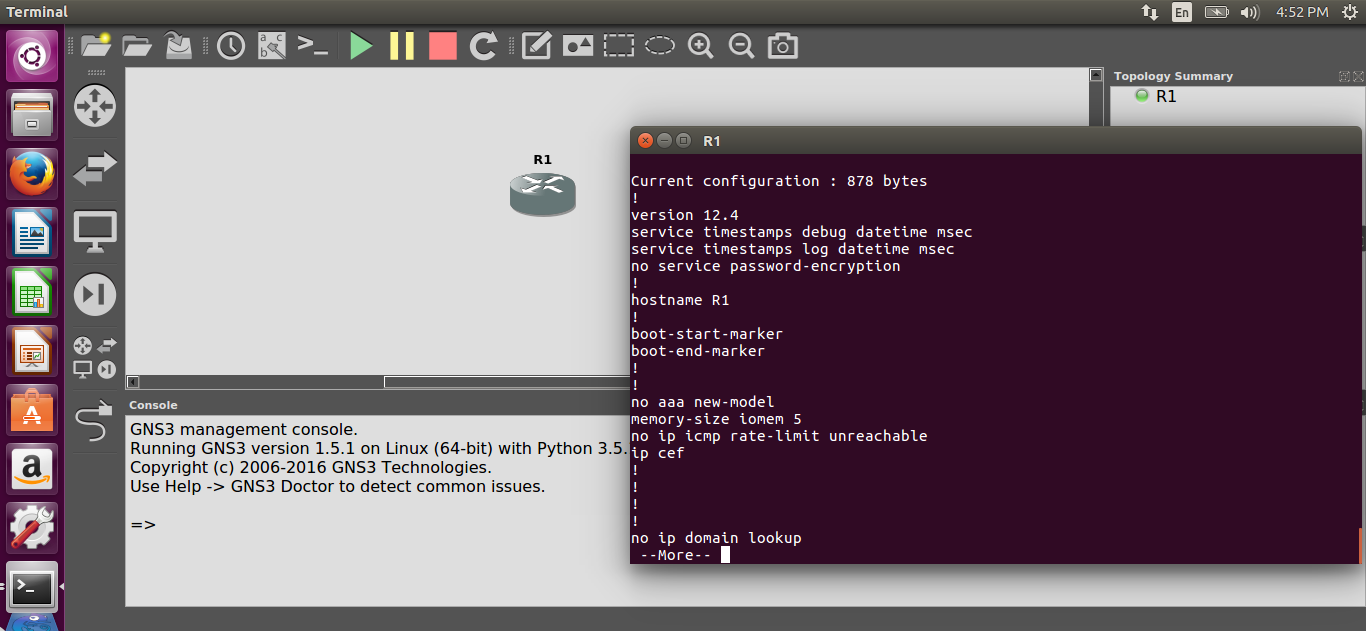Suspend all devices with yellow pause button
Screen dimensions: 1366x631
[402, 46]
